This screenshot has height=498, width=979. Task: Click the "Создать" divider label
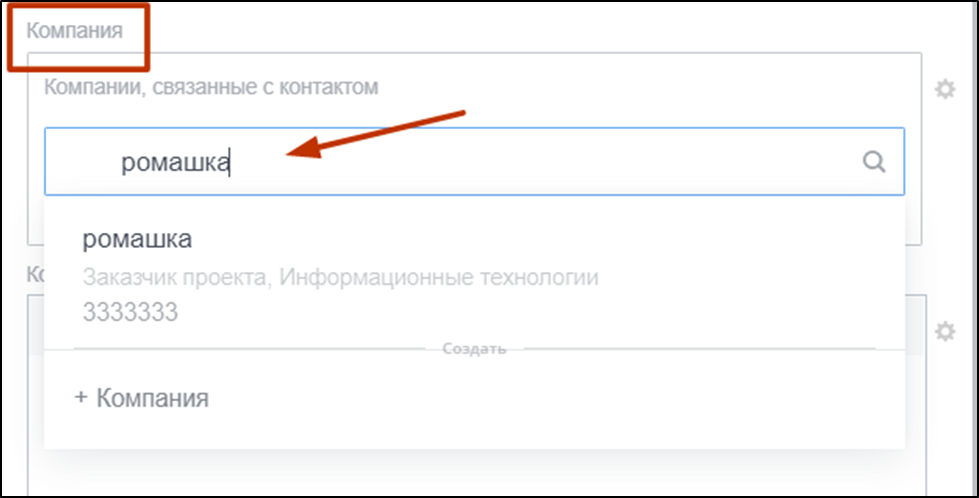(x=475, y=349)
